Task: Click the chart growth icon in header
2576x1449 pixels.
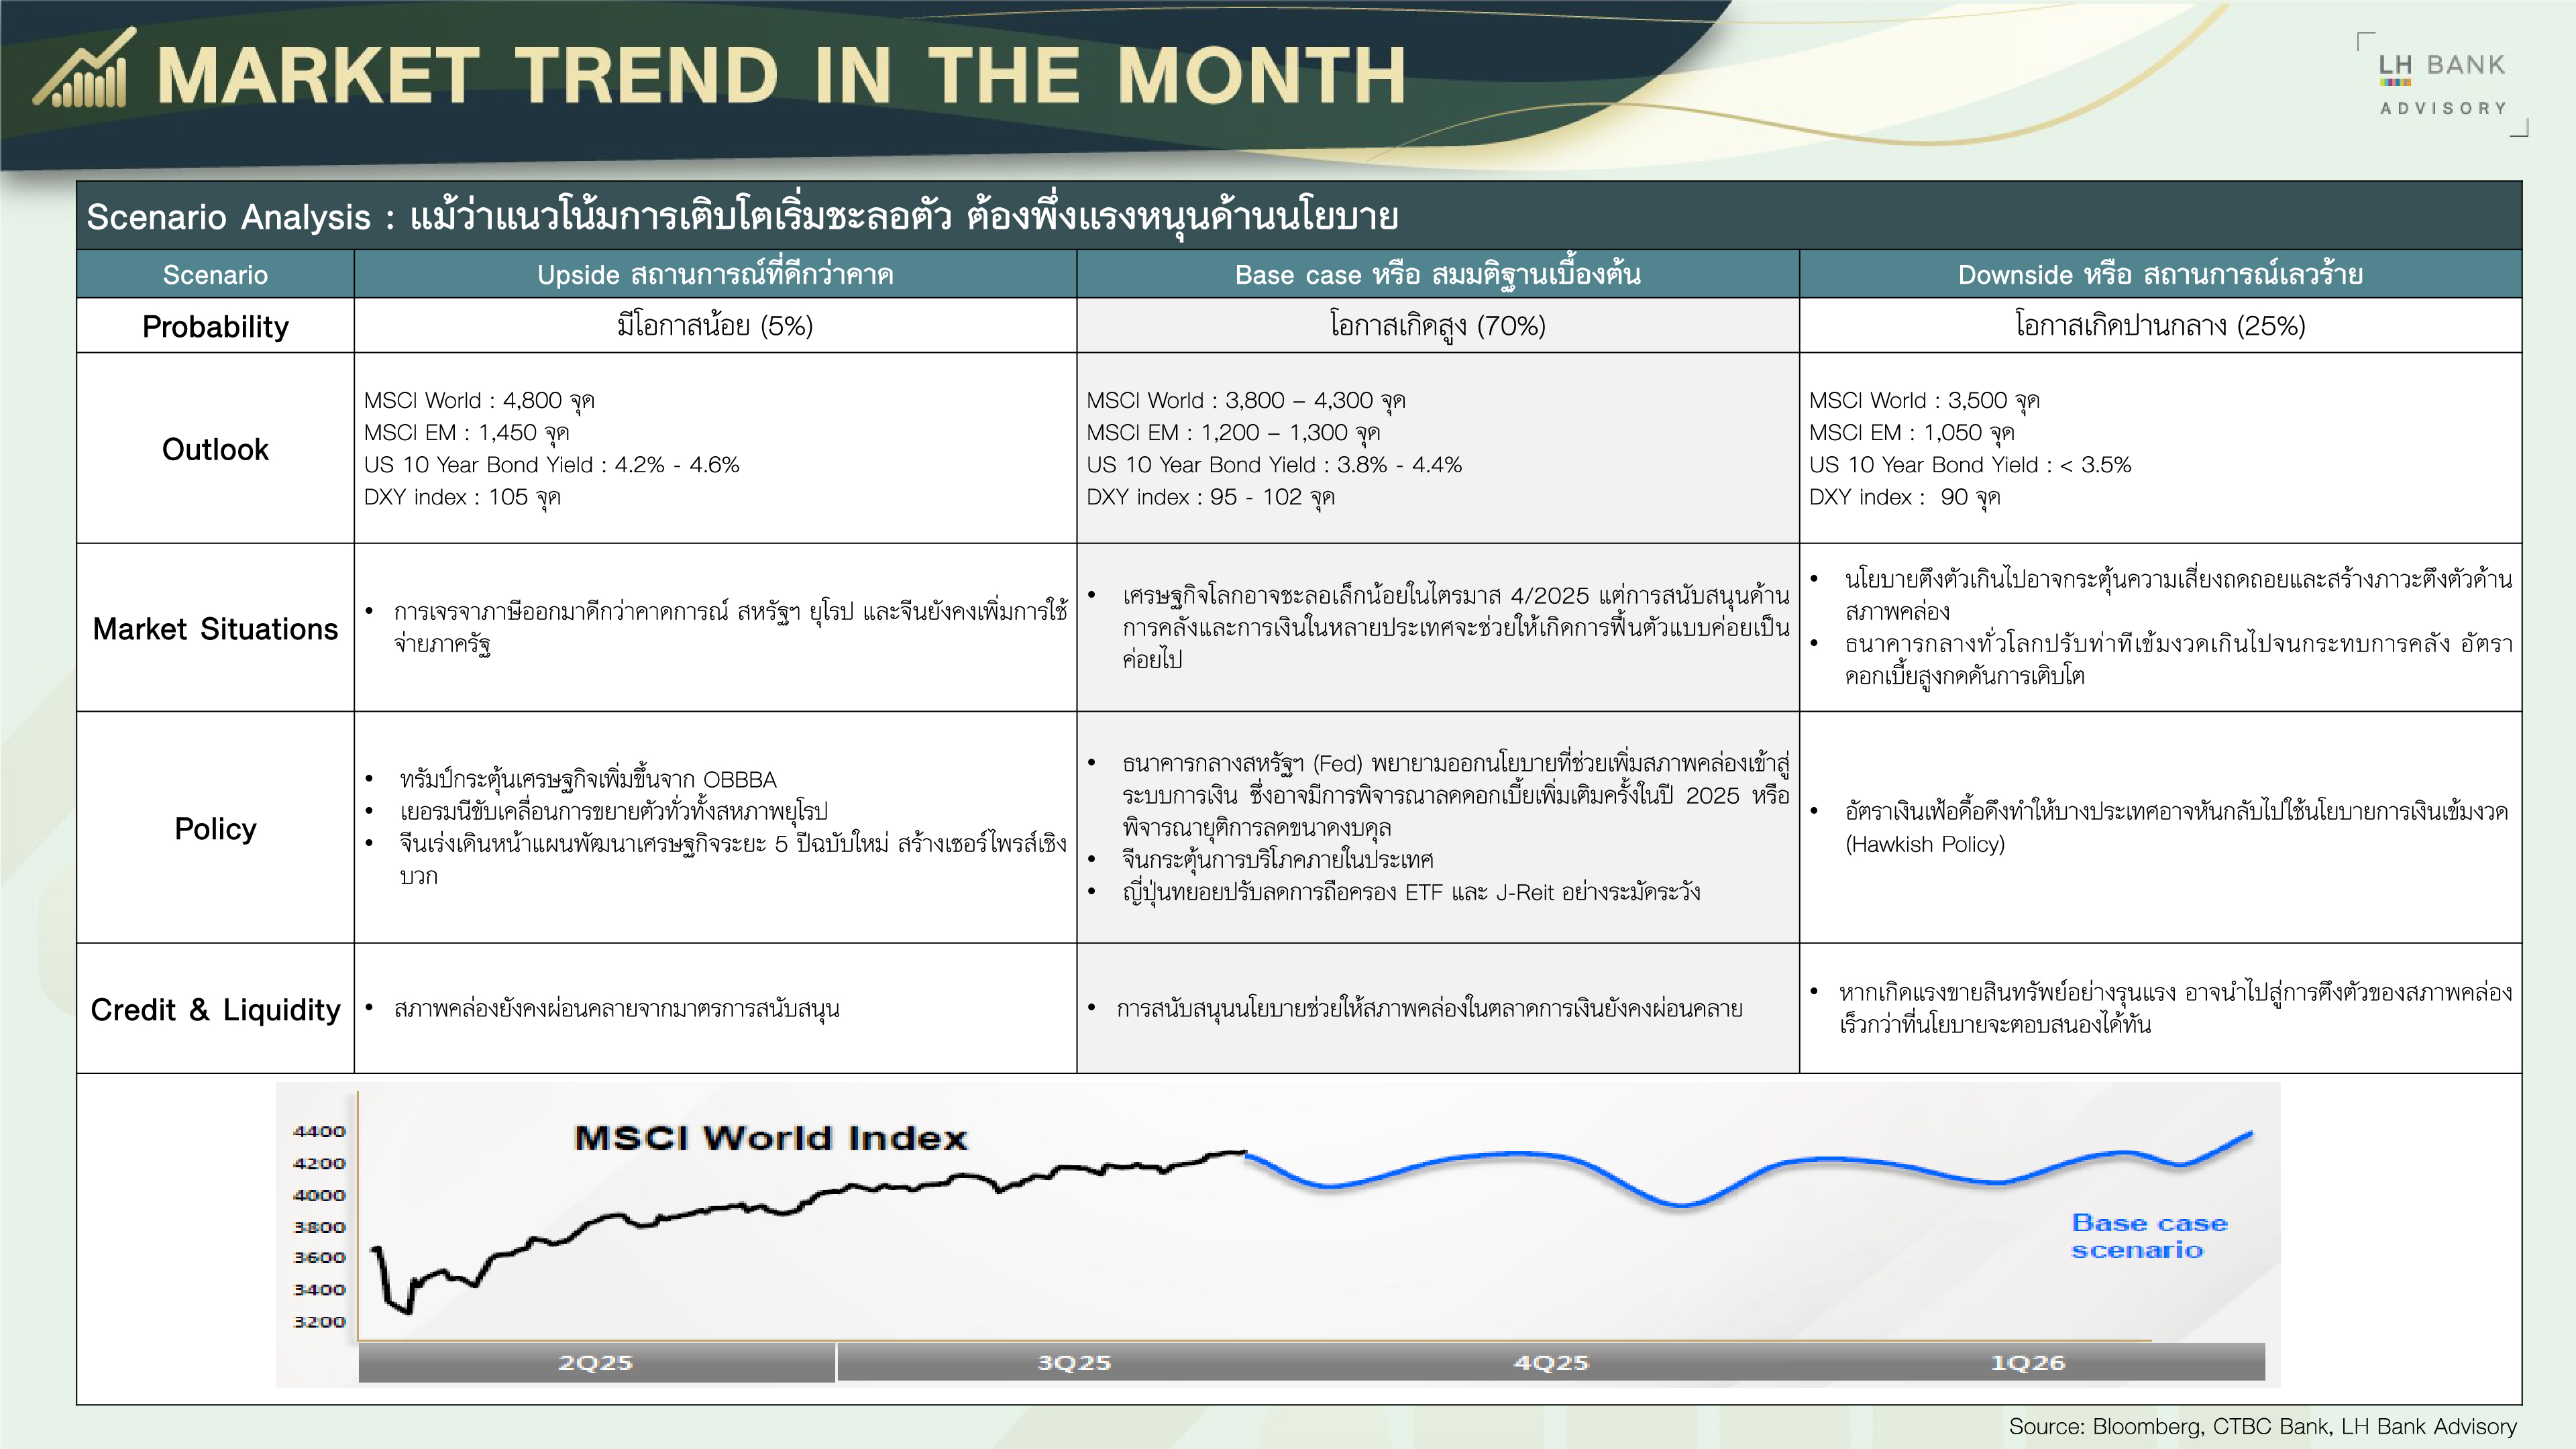Action: [x=85, y=69]
